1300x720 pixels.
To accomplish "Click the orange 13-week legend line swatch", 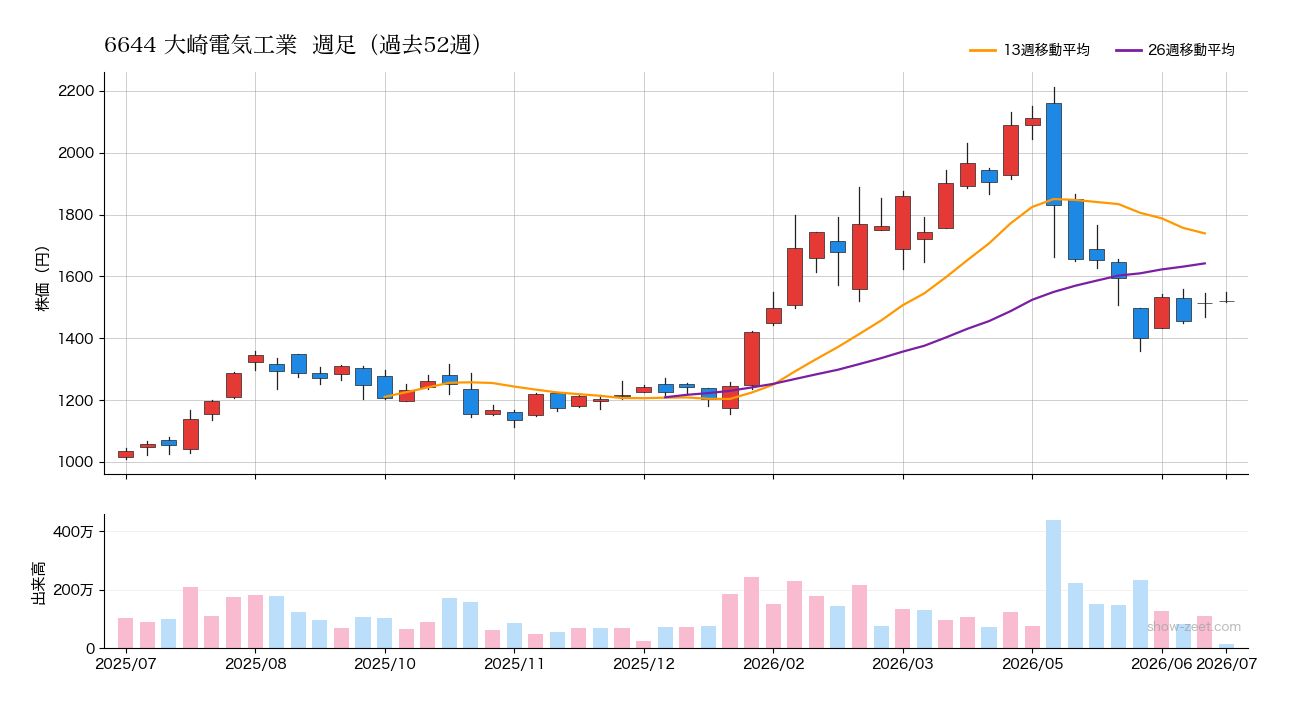I will (983, 50).
